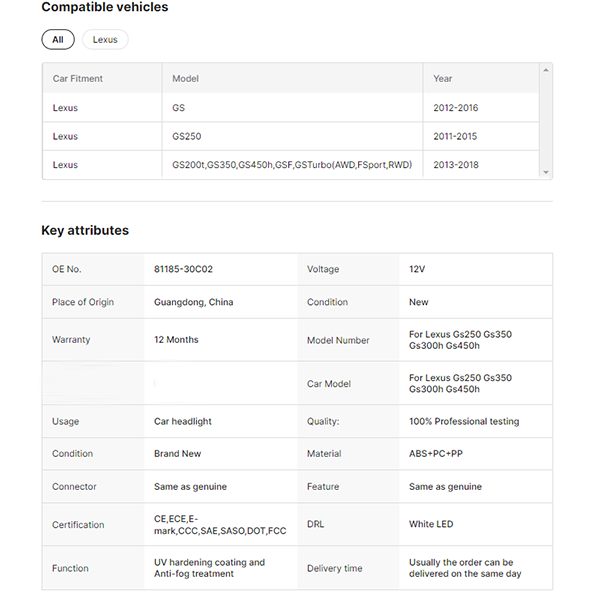Click the GS200t, GS350, GS450h model cell

[x=291, y=165]
